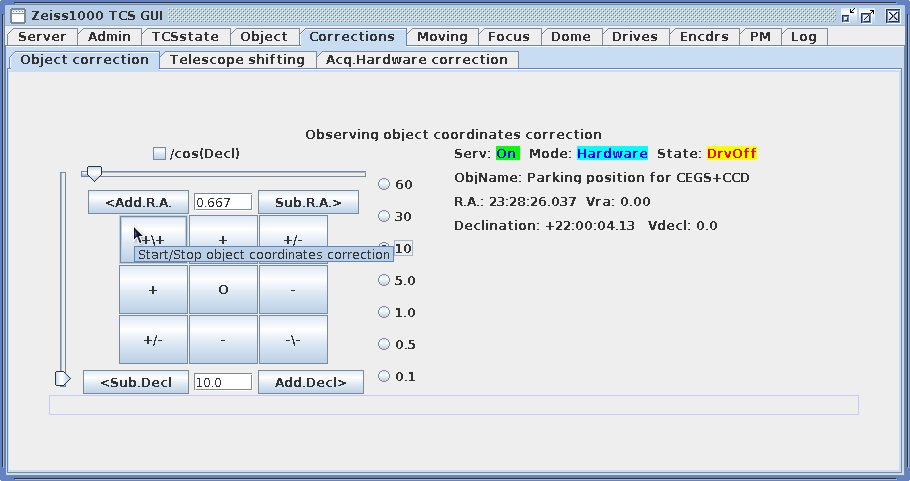Click the + button left of O
This screenshot has height=481, width=910.
(x=153, y=290)
